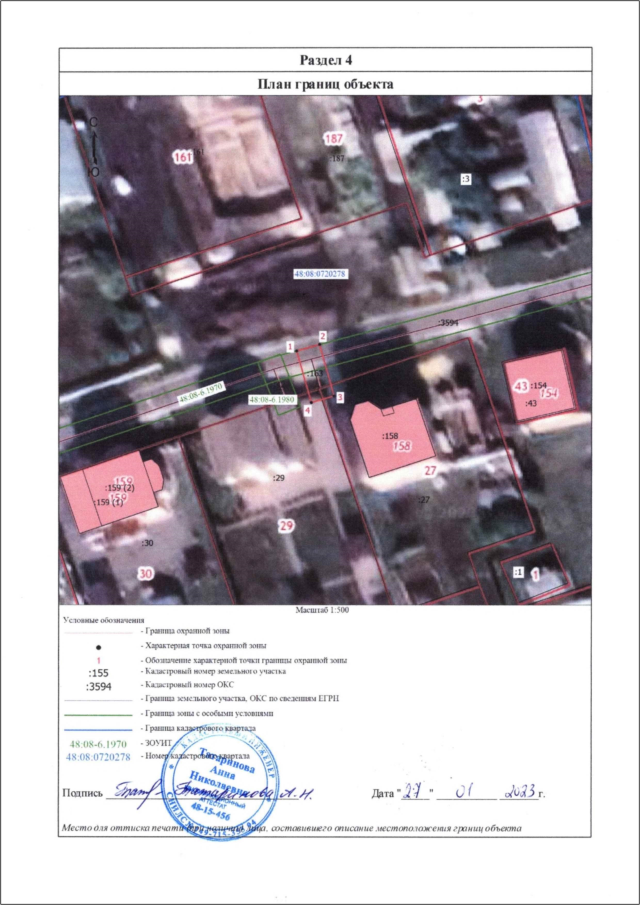Click the pink building labeled 159
This screenshot has height=905, width=640.
tap(111, 496)
